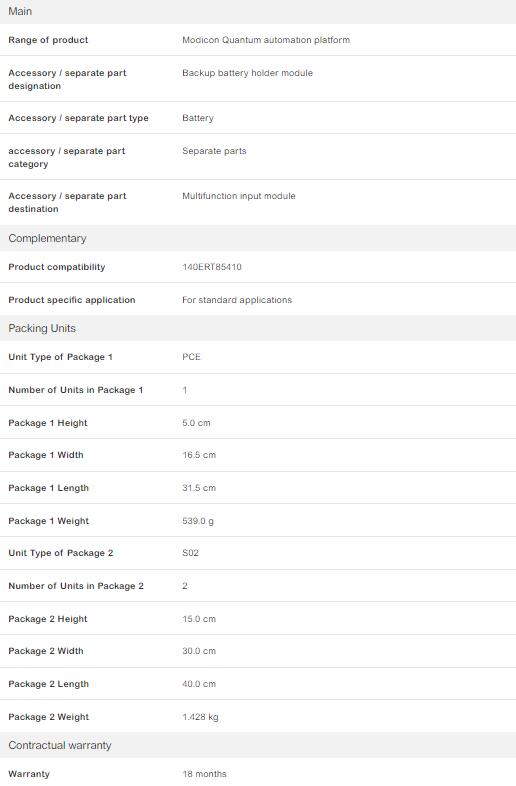Collapse the Complementary section header

tap(258, 238)
